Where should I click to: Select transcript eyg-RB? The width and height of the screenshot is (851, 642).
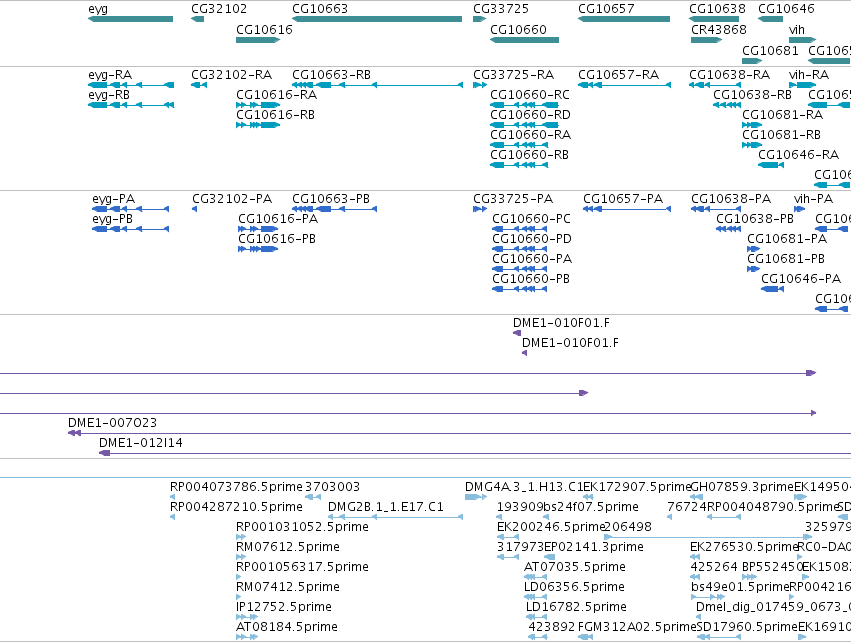pos(131,105)
